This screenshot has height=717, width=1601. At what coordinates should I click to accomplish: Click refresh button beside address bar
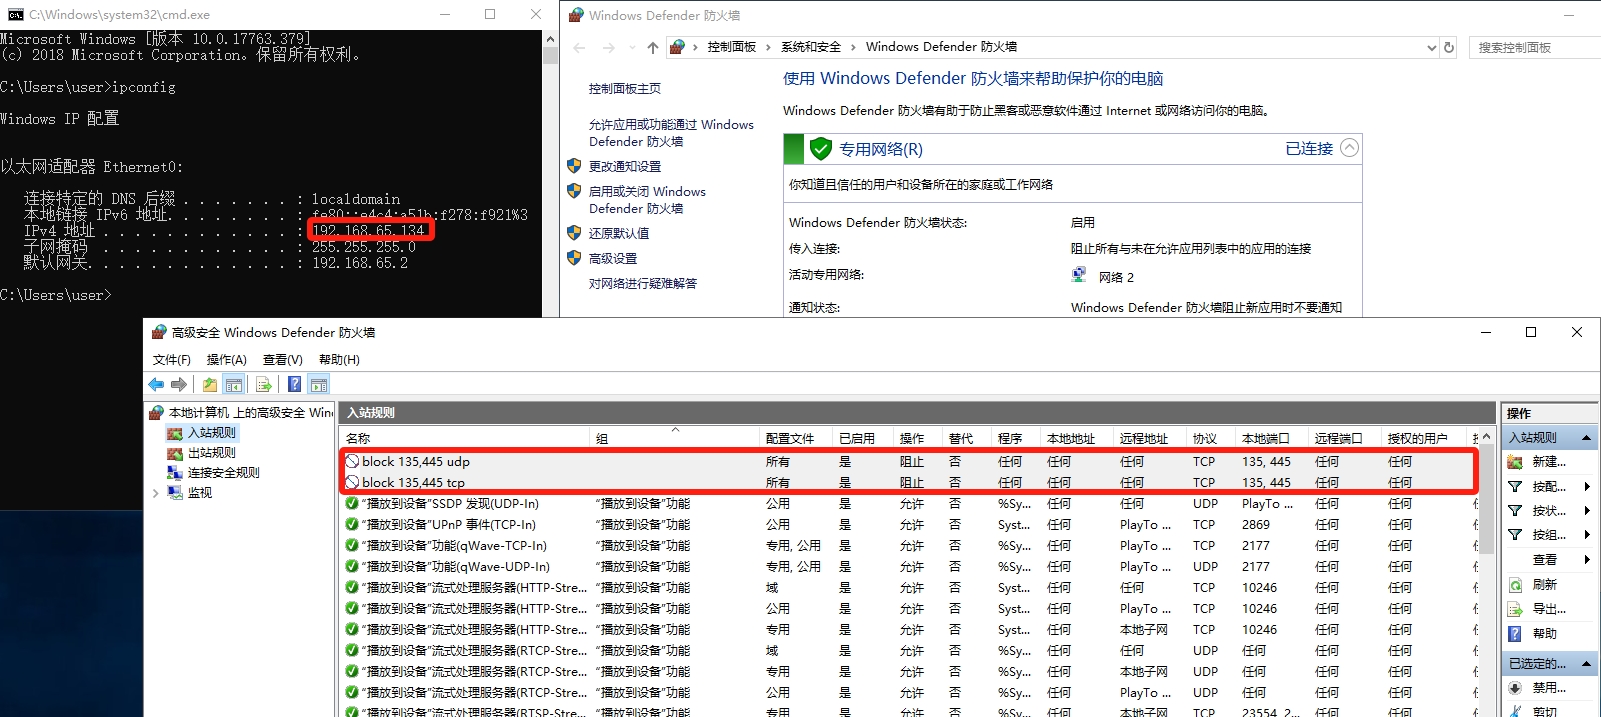[x=1448, y=47]
